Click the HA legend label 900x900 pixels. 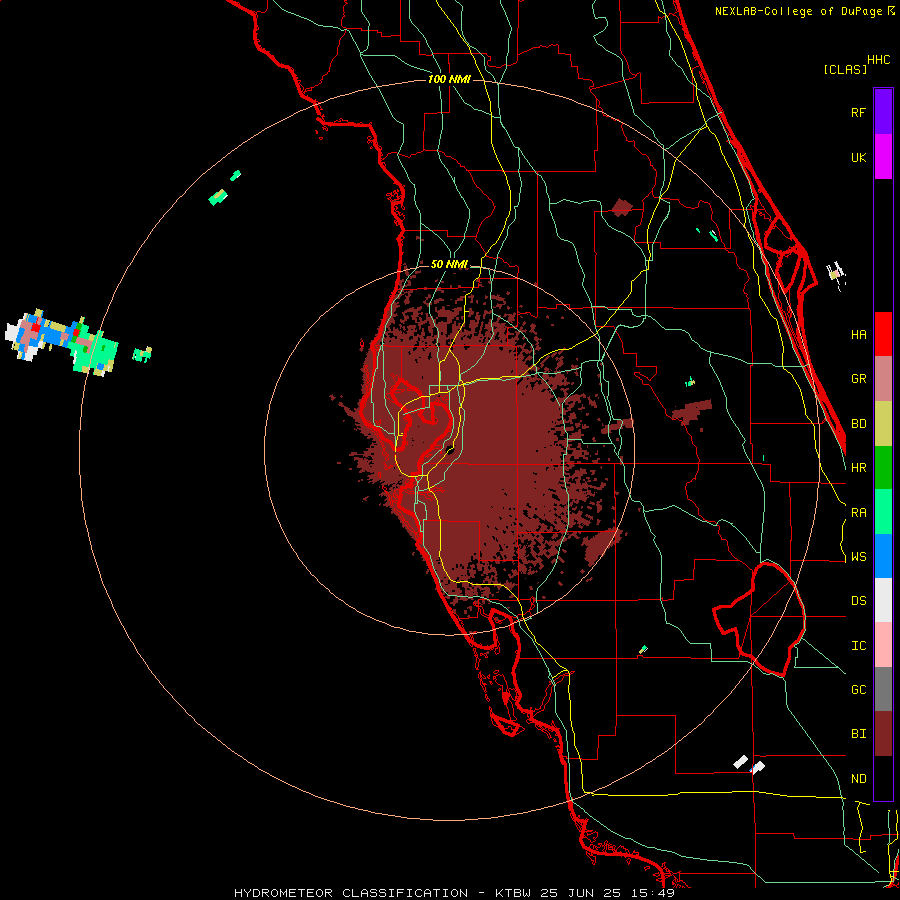click(858, 335)
